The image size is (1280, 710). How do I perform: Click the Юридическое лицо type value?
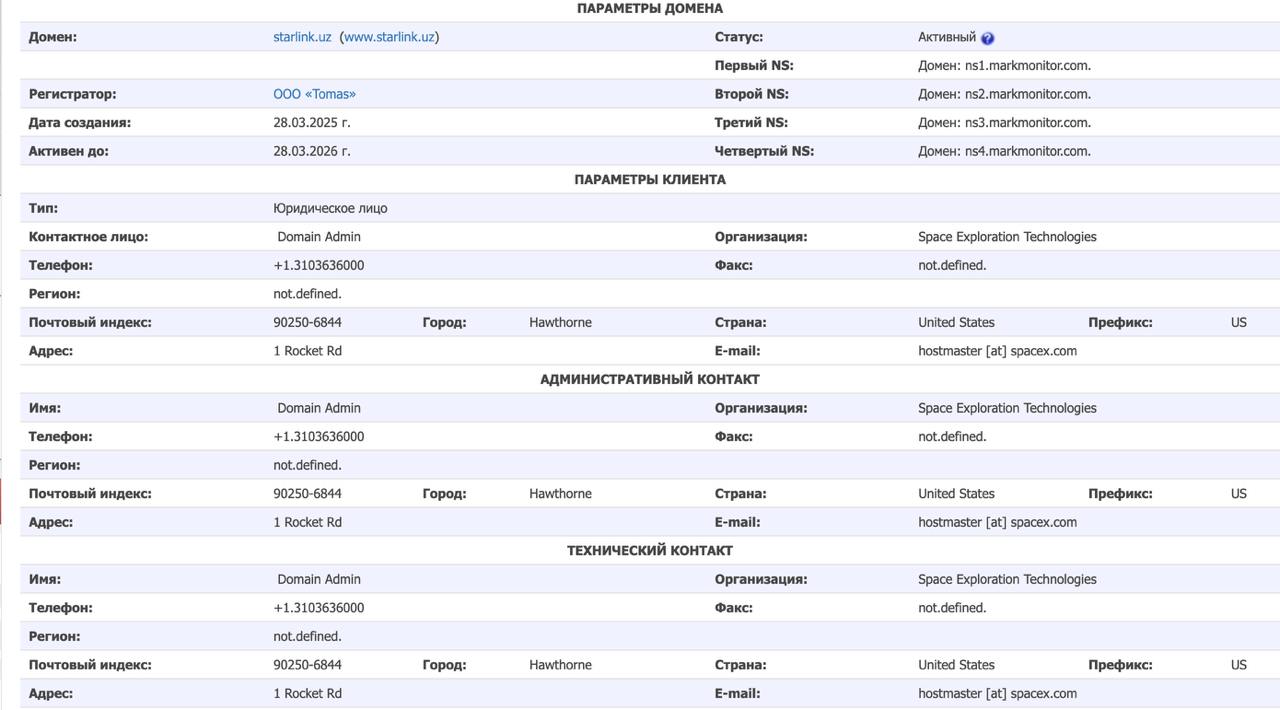330,208
